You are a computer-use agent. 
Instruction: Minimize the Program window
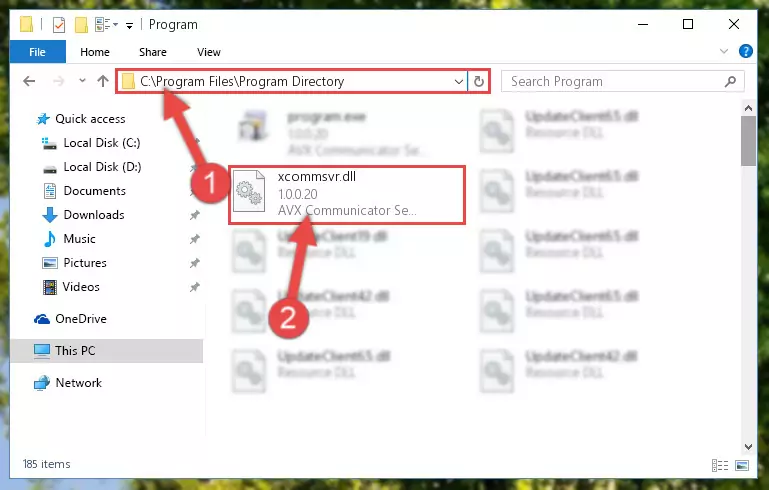click(642, 24)
